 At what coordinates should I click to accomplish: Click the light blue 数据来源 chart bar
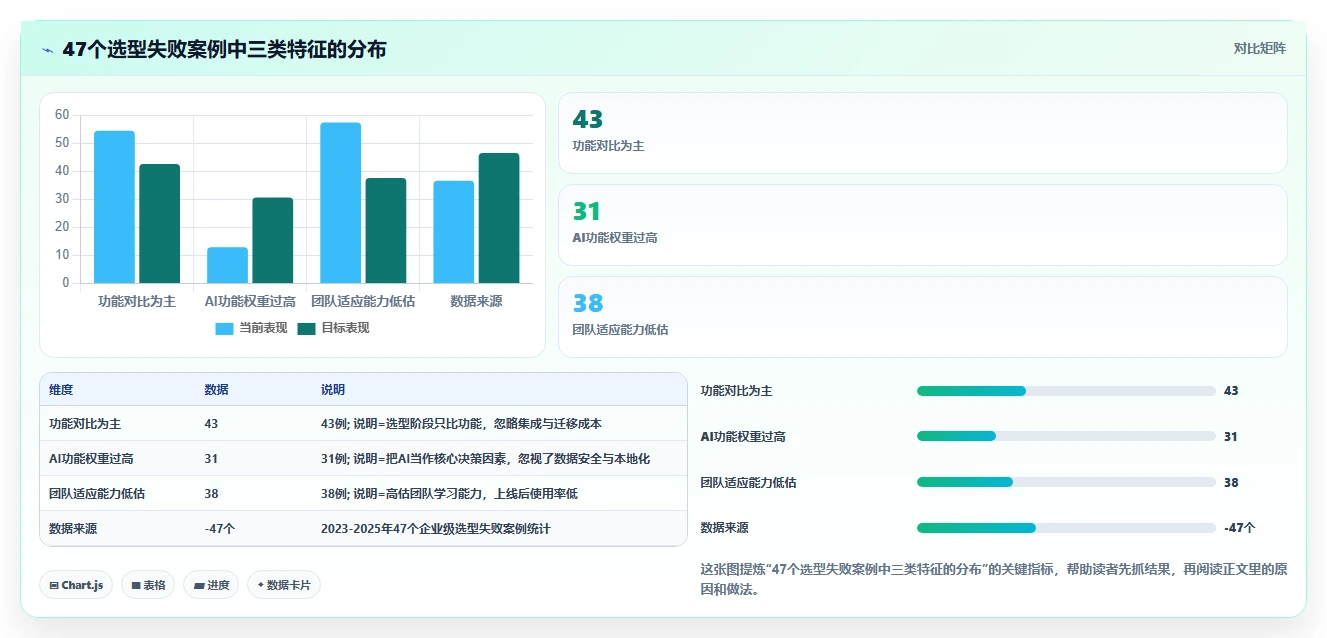(x=453, y=232)
